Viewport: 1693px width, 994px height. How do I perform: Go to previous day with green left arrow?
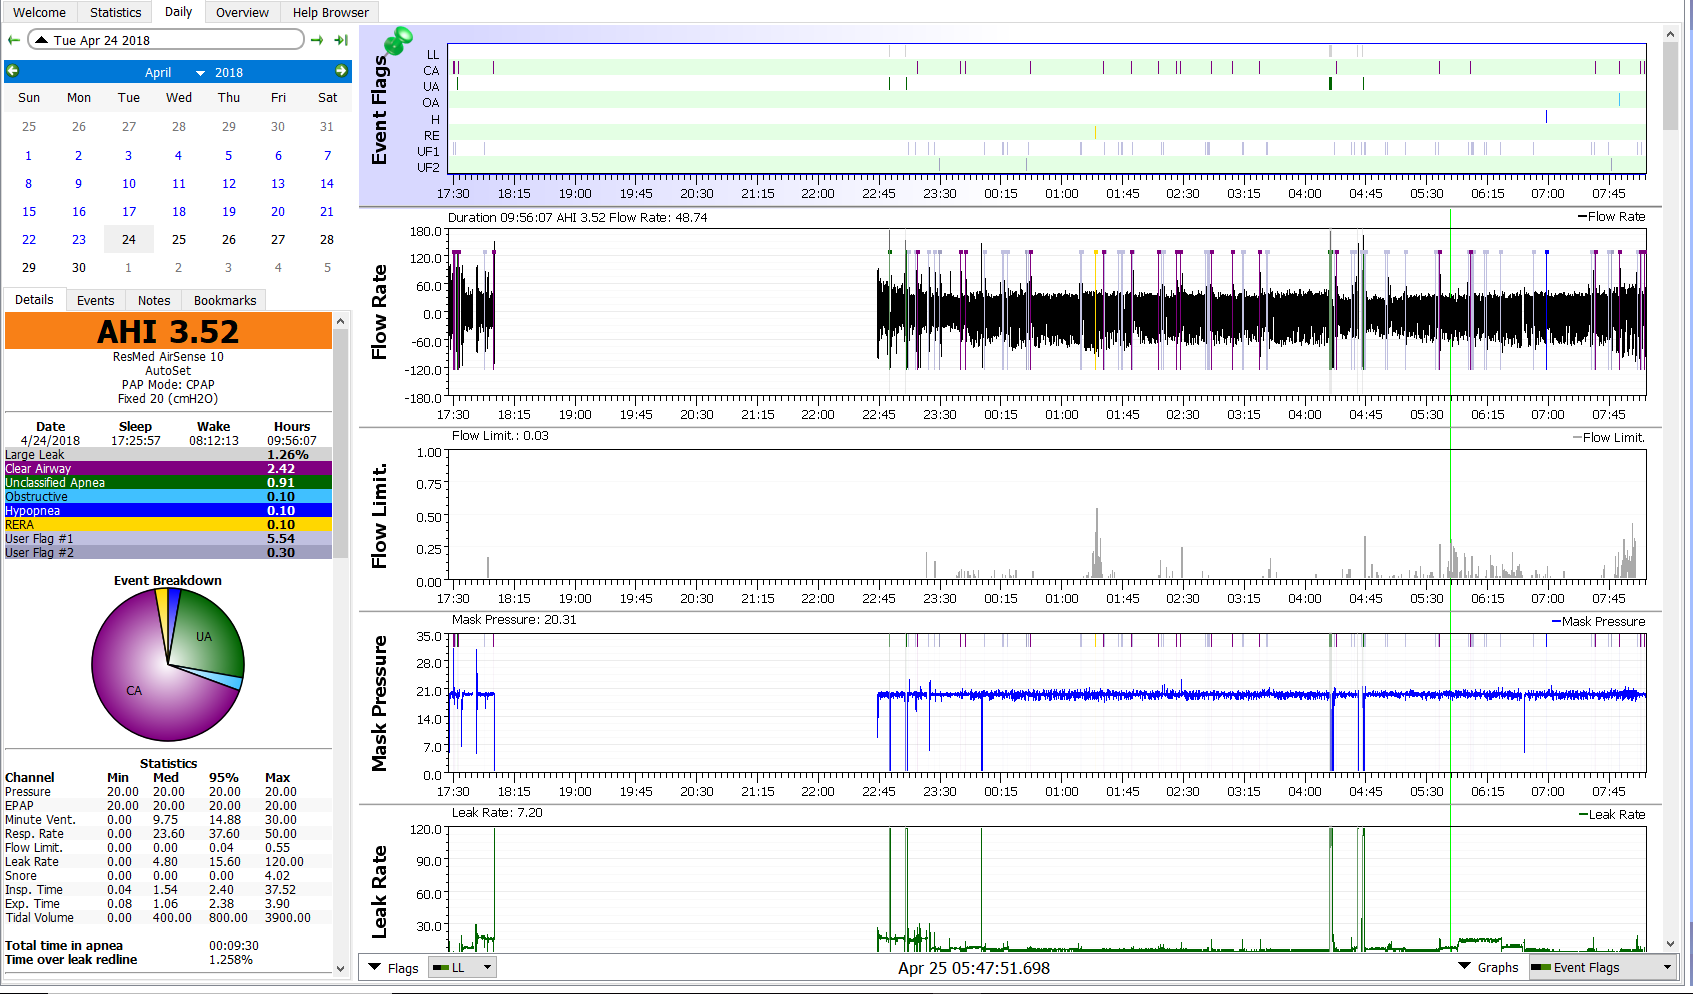(x=13, y=40)
